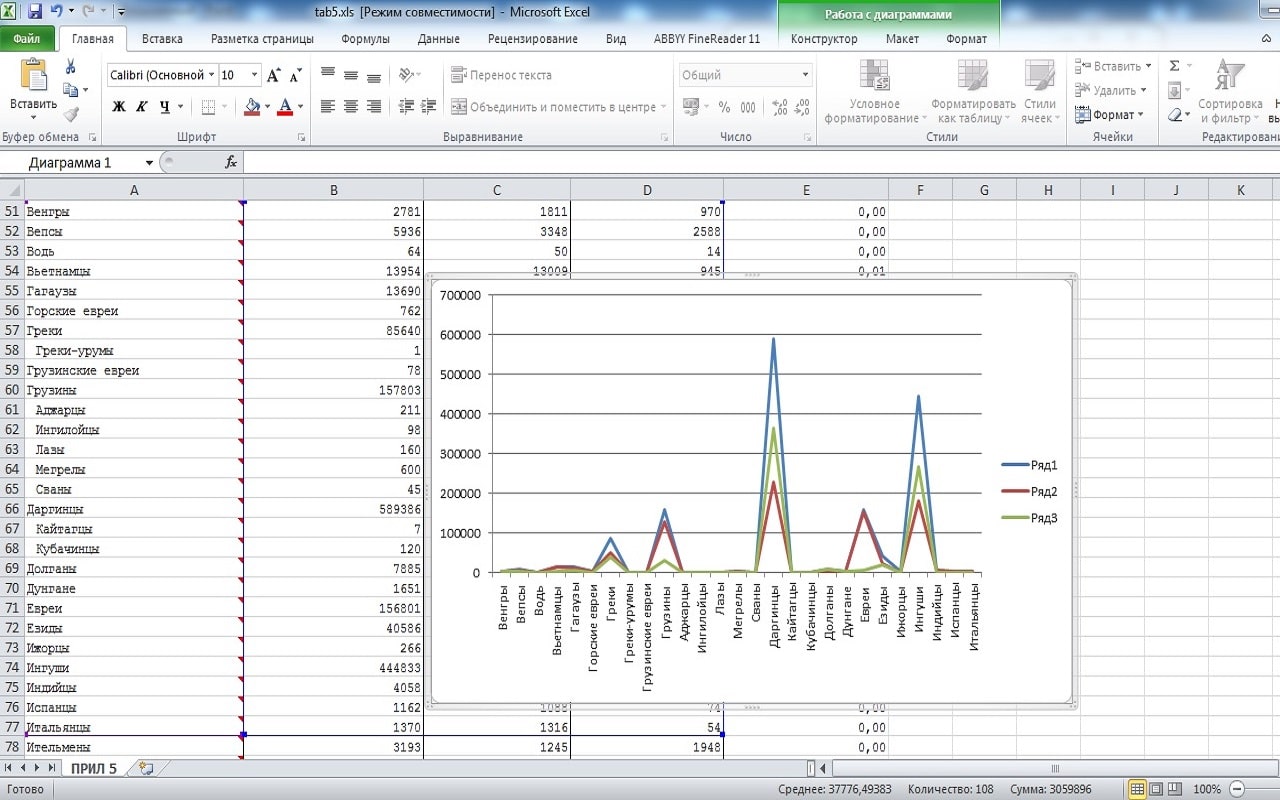The width and height of the screenshot is (1280, 800).
Task: Open the Конструктор chart tab
Action: [x=824, y=39]
